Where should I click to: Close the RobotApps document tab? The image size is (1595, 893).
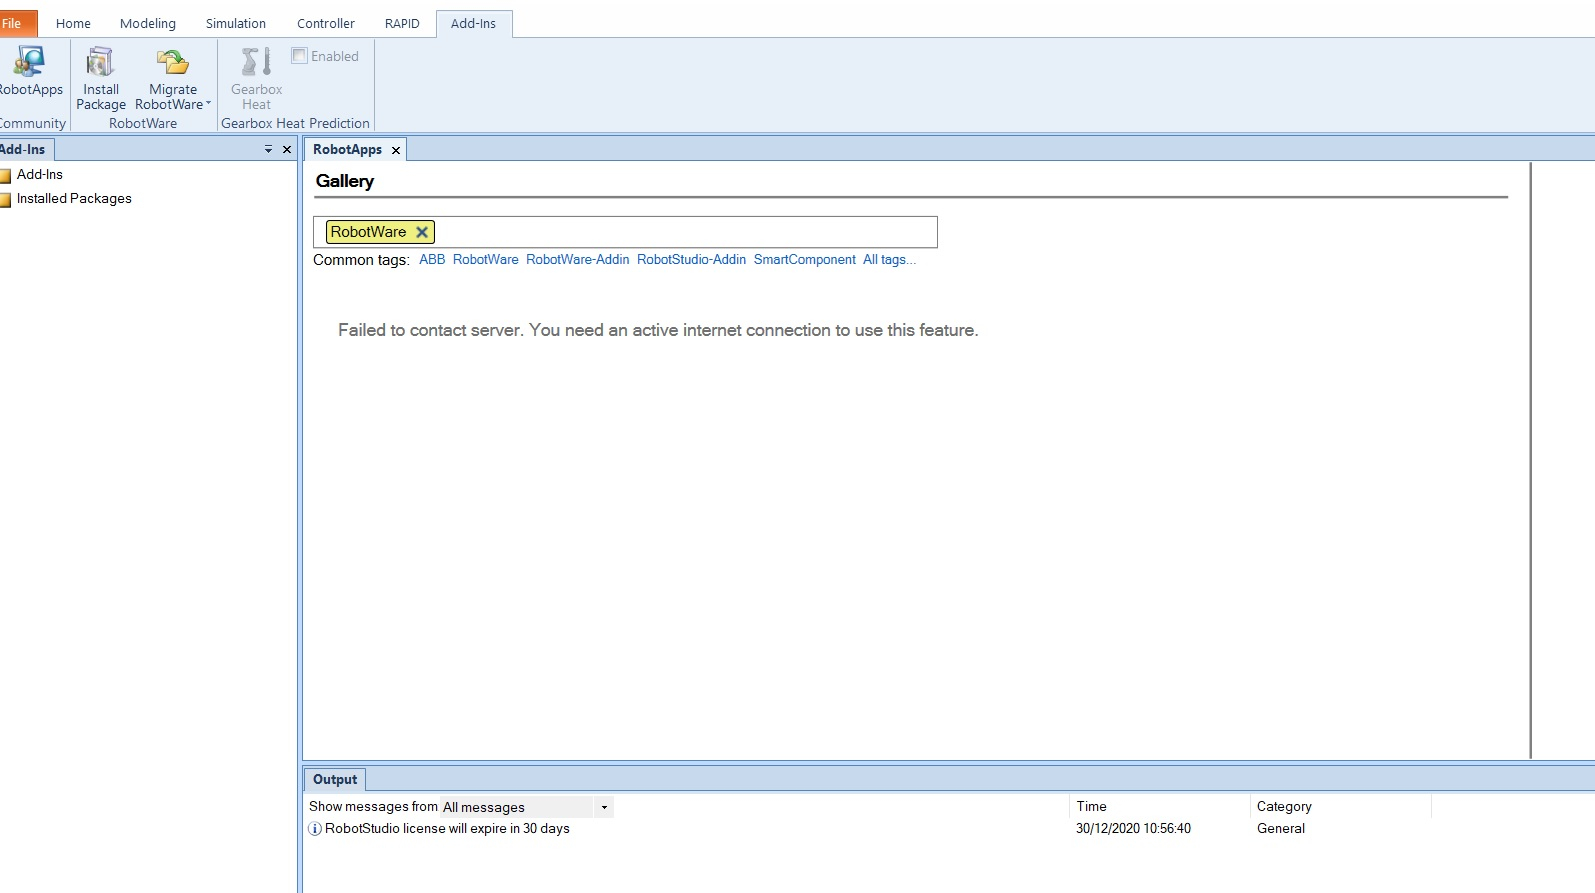[396, 150]
